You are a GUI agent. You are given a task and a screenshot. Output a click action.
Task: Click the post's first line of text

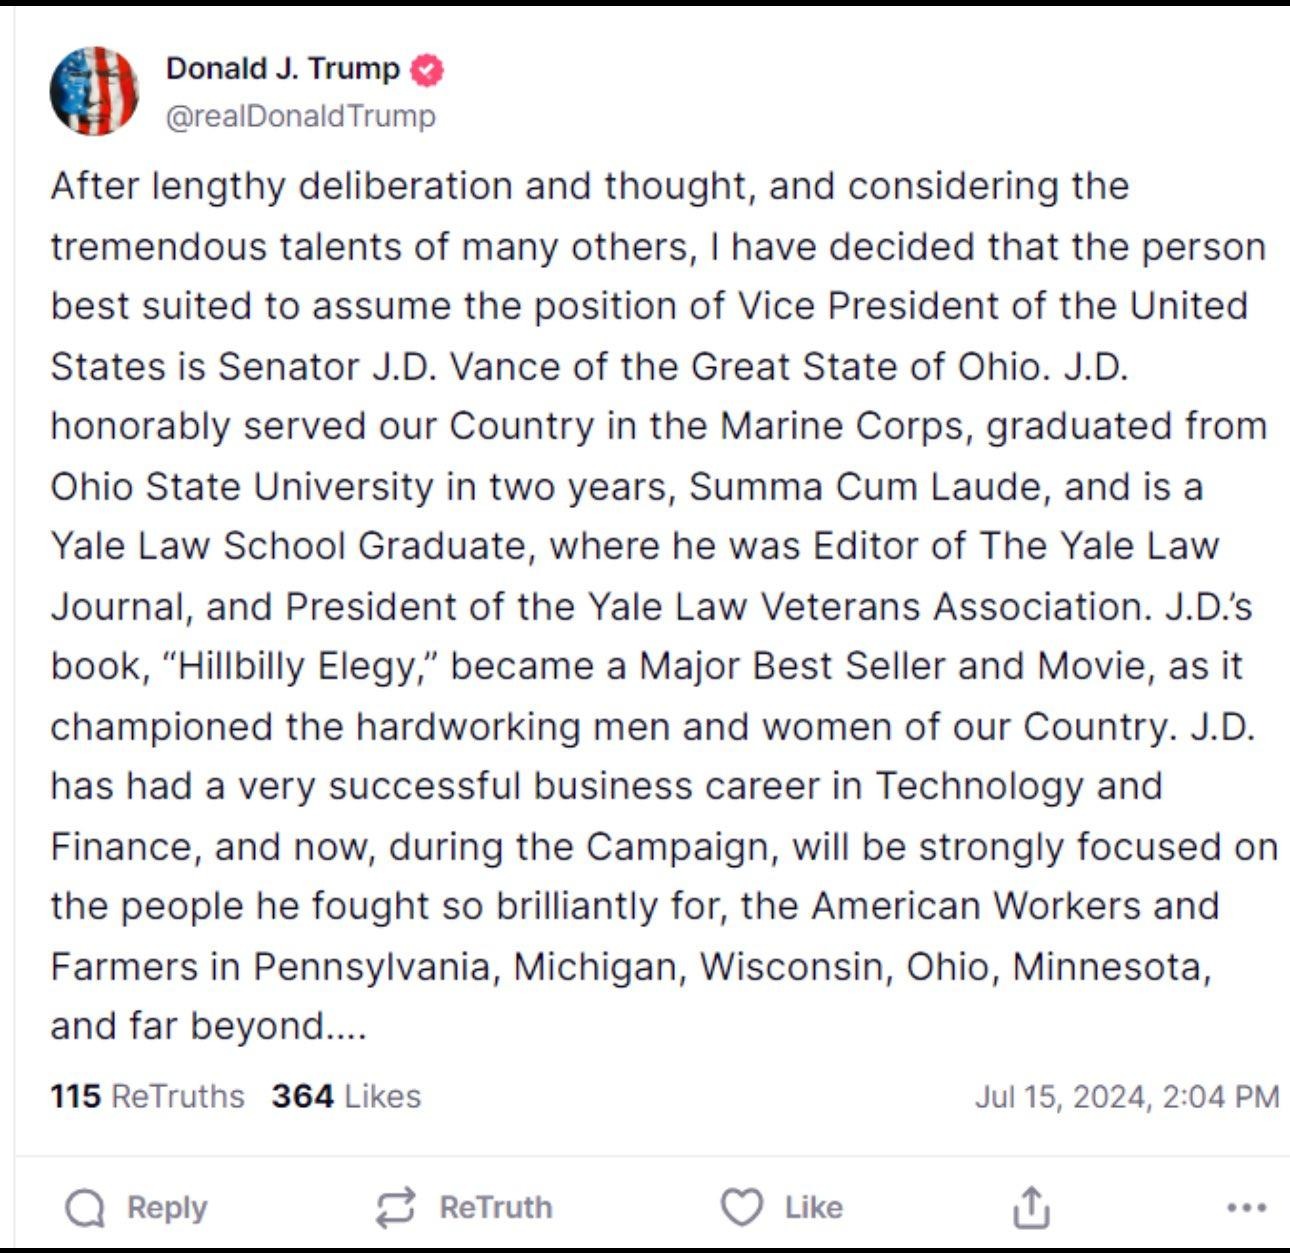pos(590,186)
